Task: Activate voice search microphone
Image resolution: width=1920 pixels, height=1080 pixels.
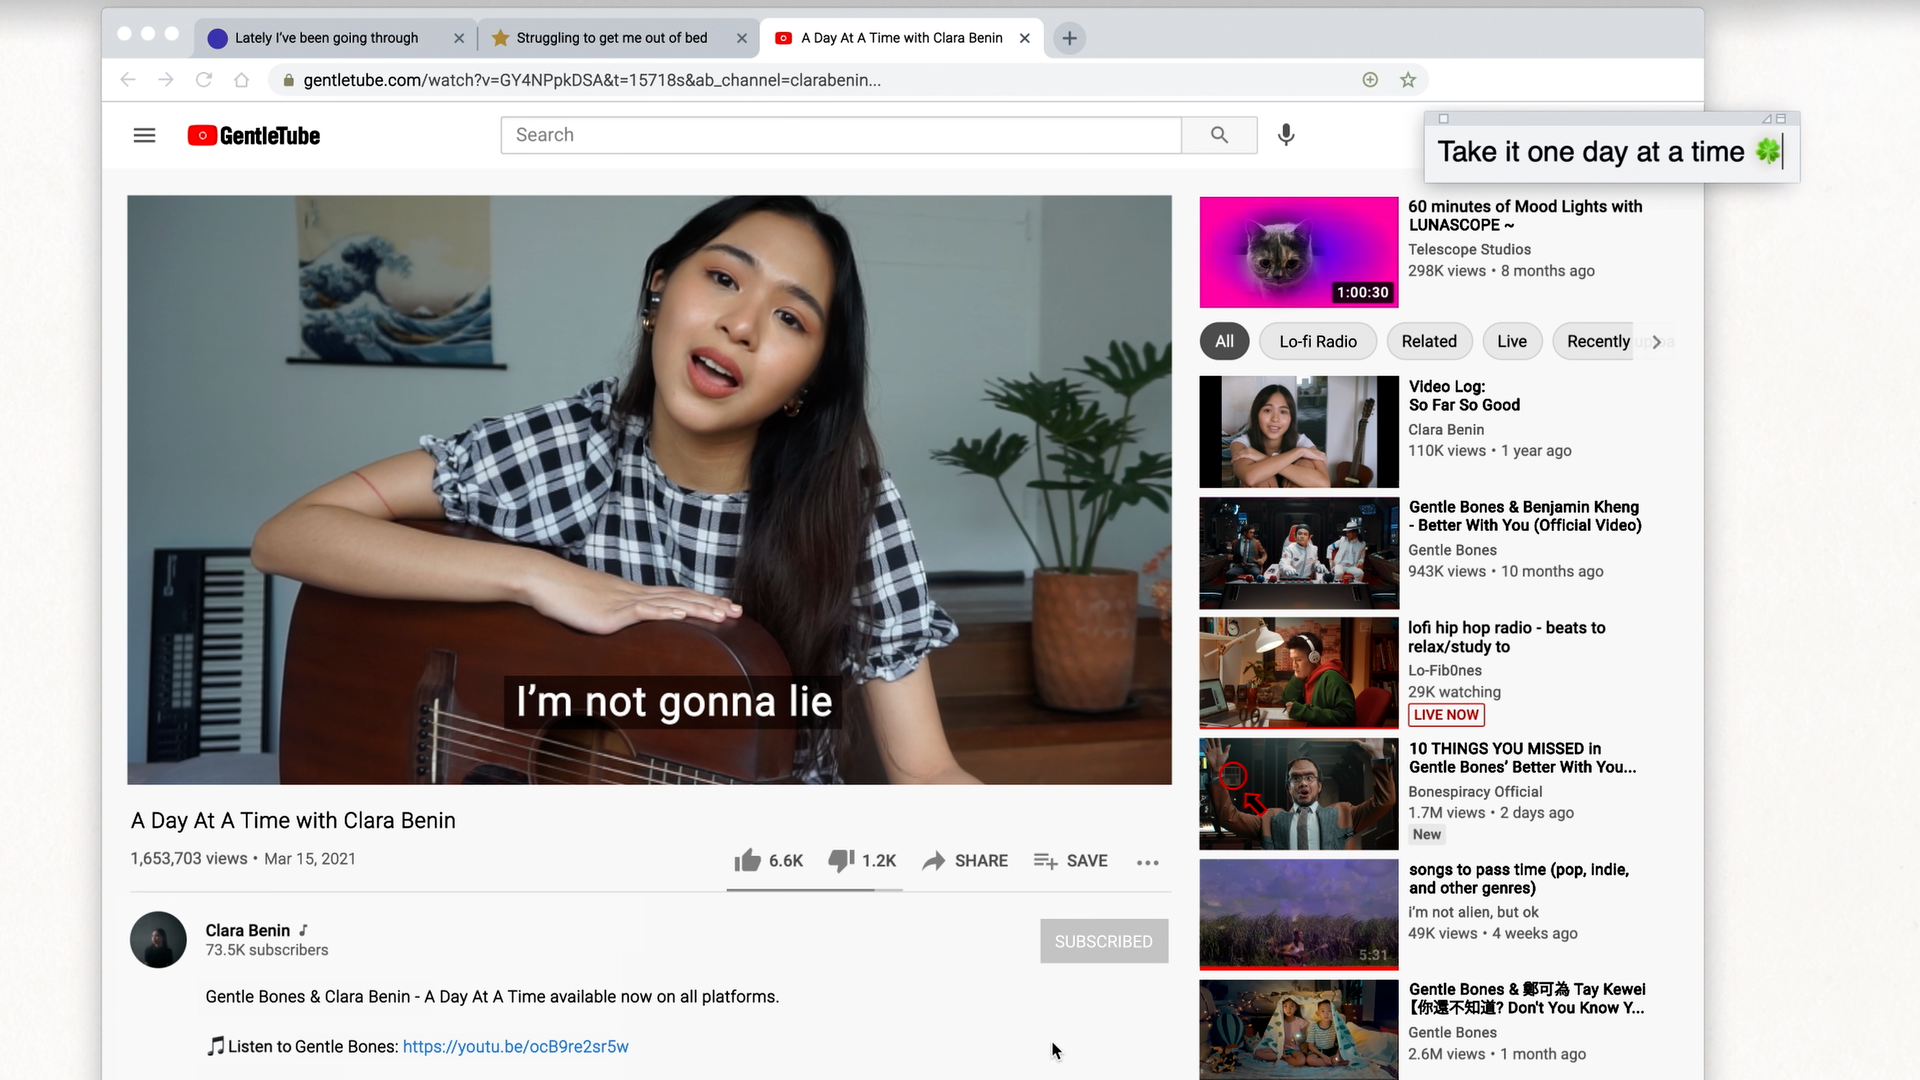Action: [1286, 135]
